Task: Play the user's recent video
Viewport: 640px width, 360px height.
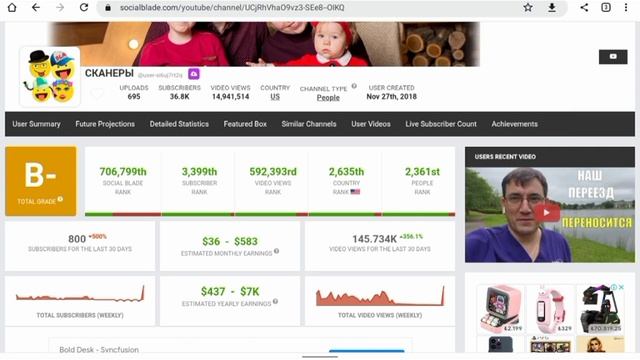Action: coord(547,213)
